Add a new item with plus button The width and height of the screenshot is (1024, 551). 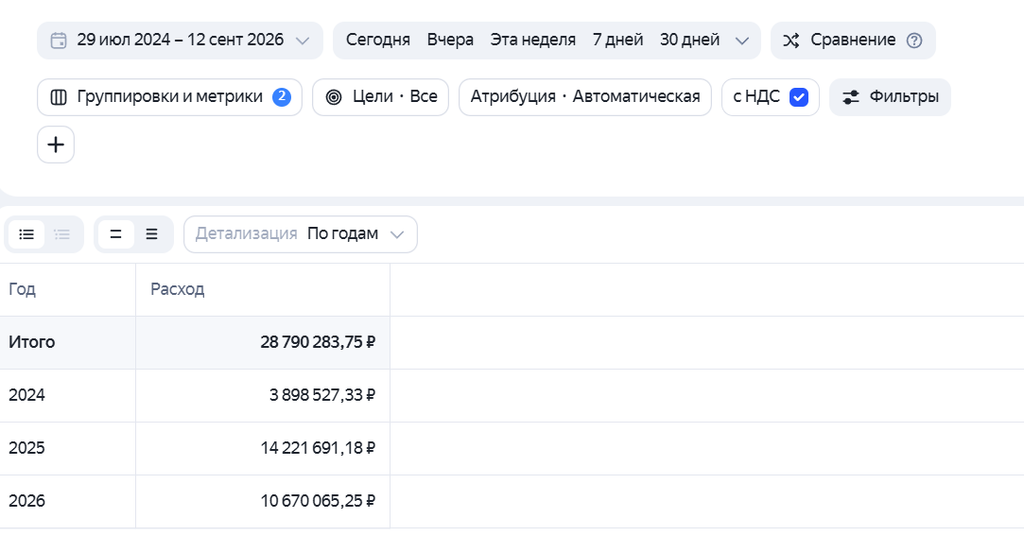pos(56,144)
